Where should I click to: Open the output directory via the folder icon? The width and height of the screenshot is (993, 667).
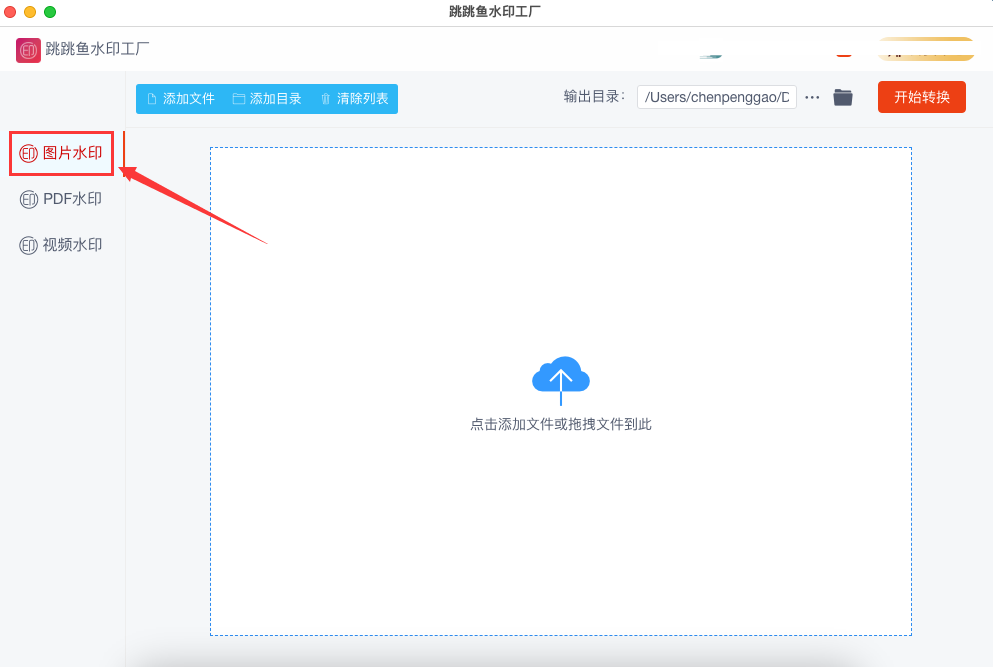coord(842,98)
